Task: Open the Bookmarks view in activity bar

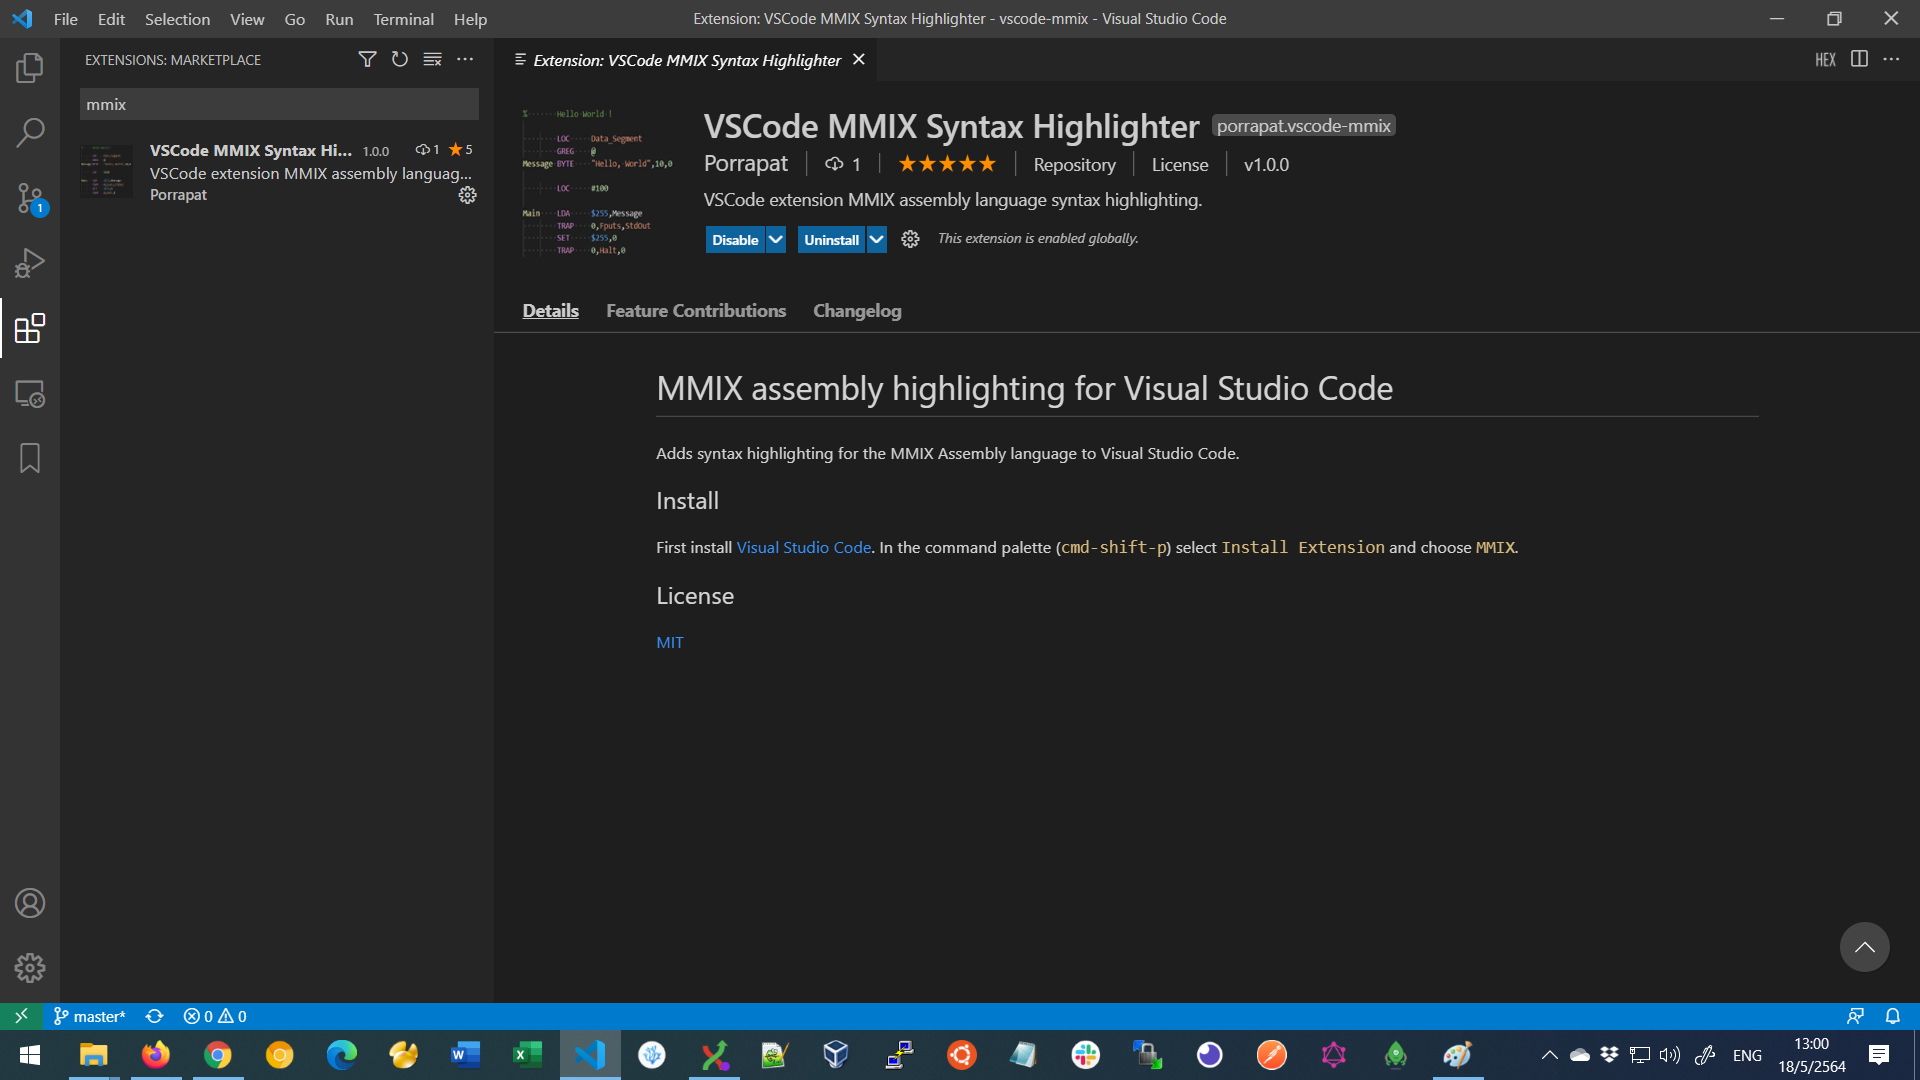Action: [30, 458]
